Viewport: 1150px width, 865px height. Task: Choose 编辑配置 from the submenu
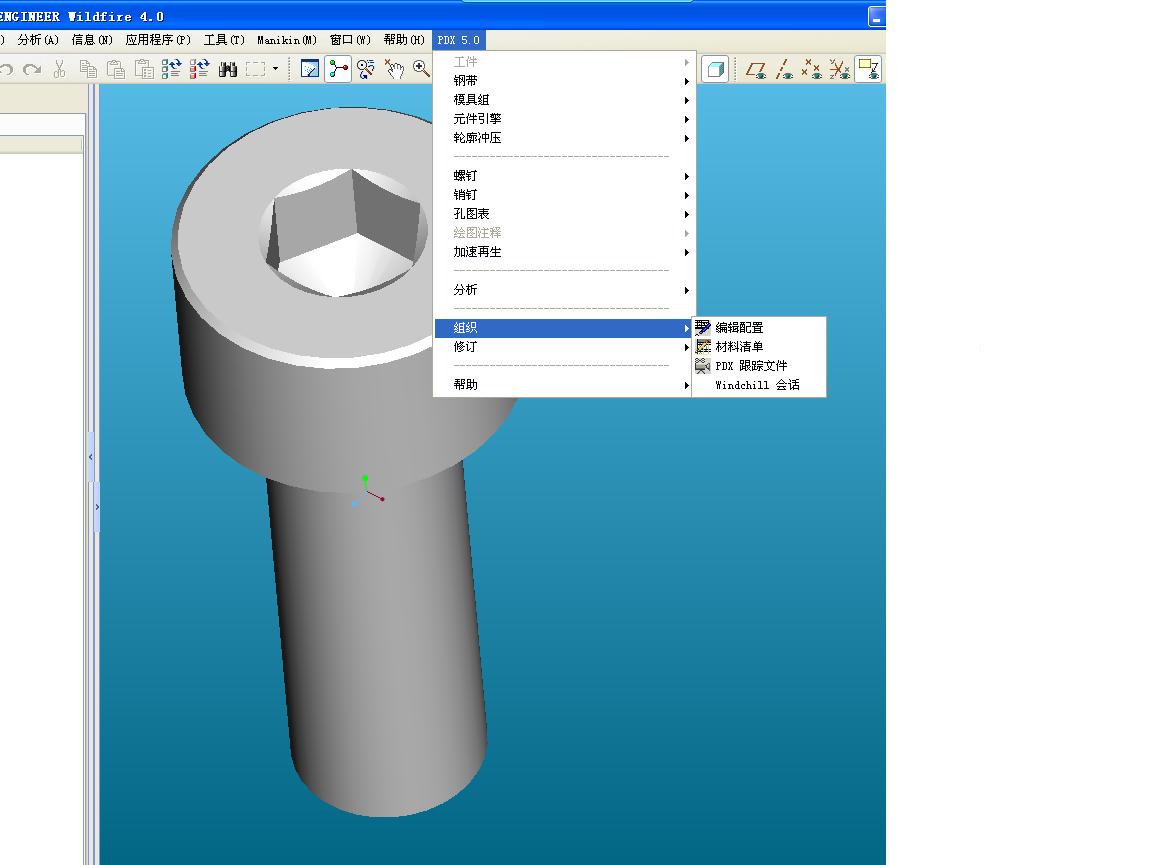point(759,328)
